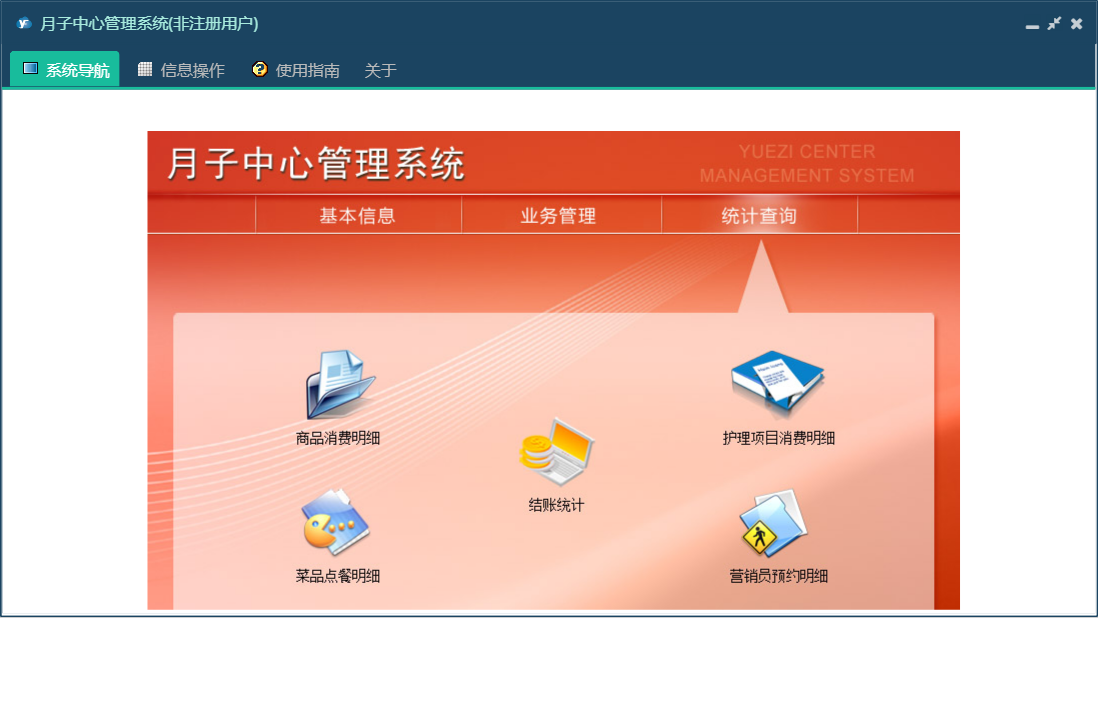Click the grid icon beside 信息操作
Screen dimensions: 1098x728
point(145,69)
